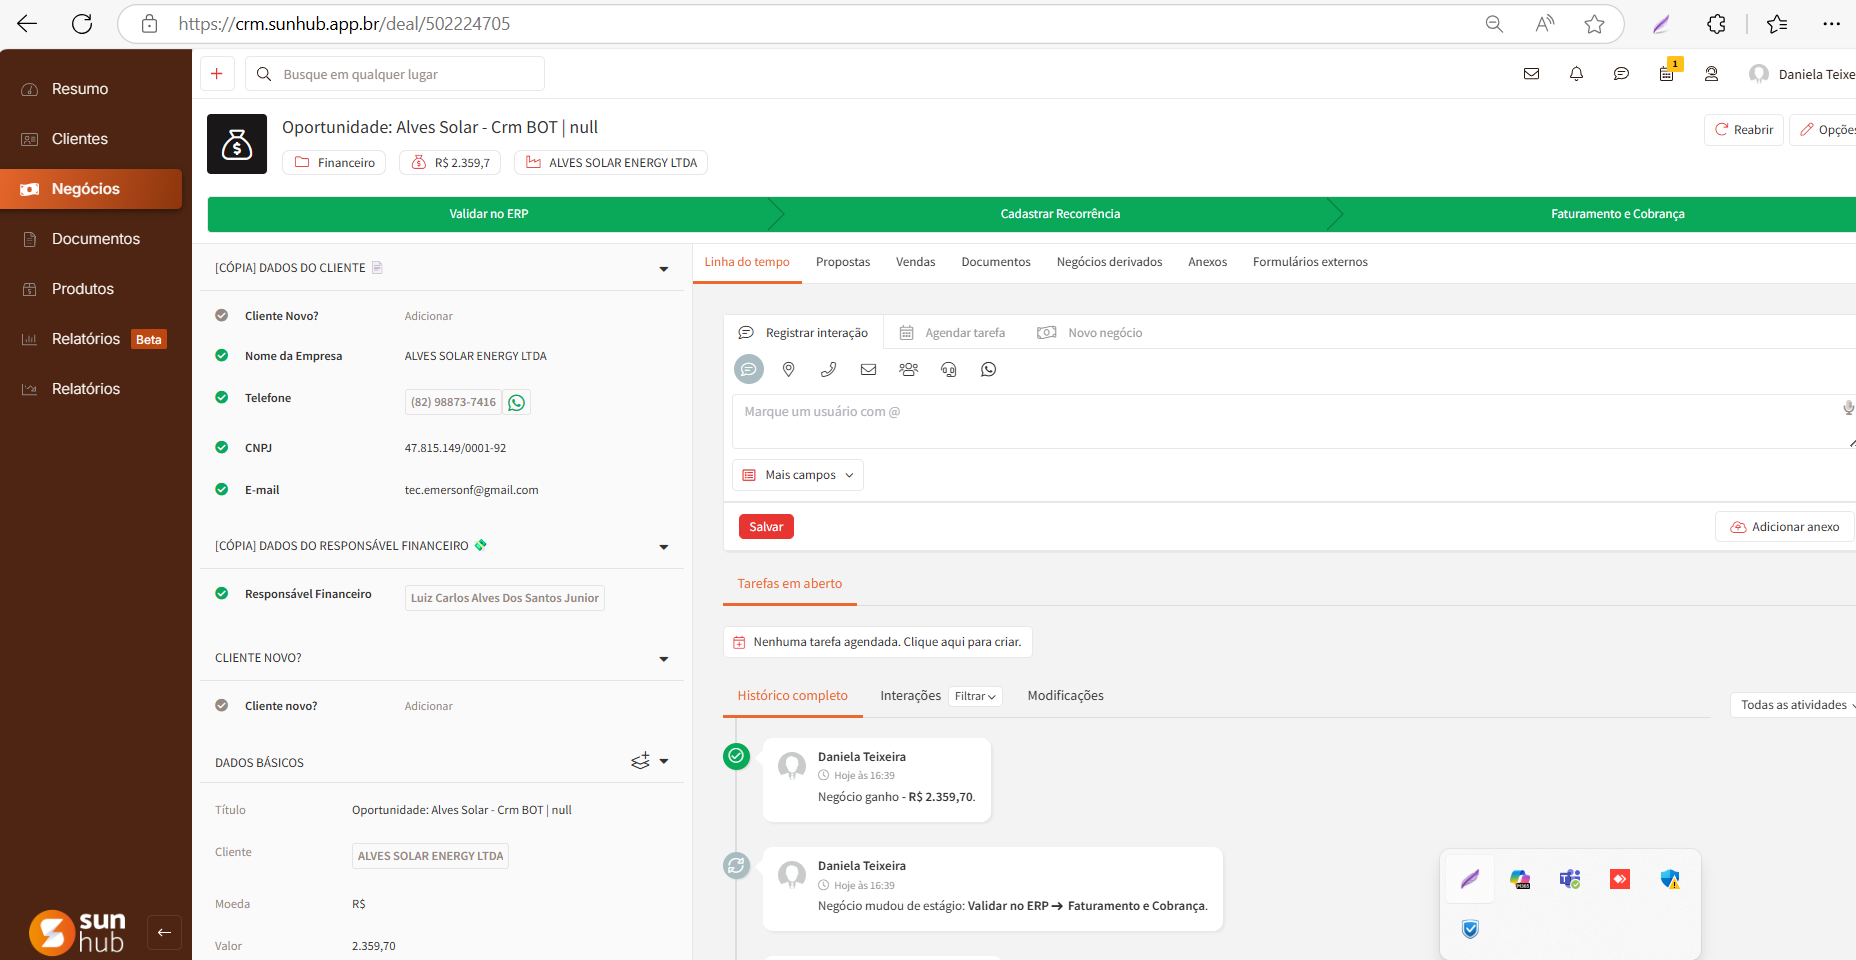
Task: Click the Reabrir button
Action: (1743, 130)
